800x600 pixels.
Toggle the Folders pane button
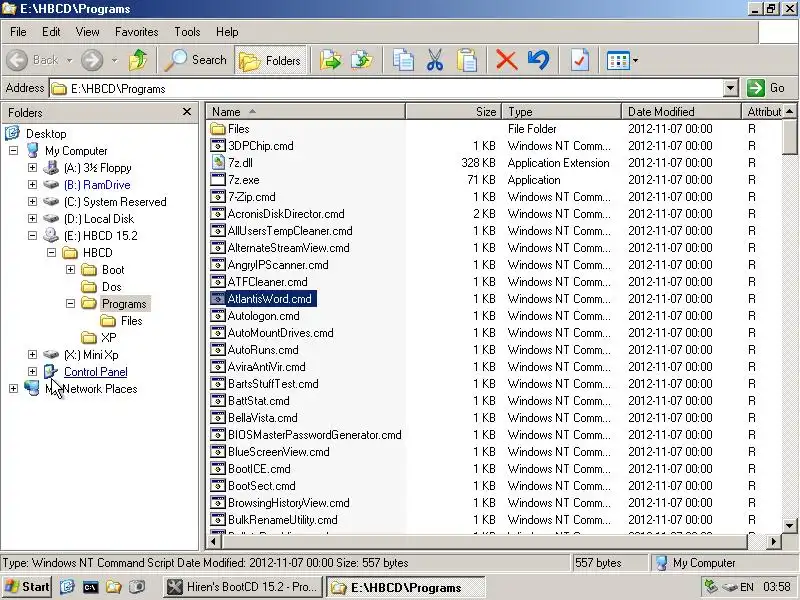[x=270, y=60]
